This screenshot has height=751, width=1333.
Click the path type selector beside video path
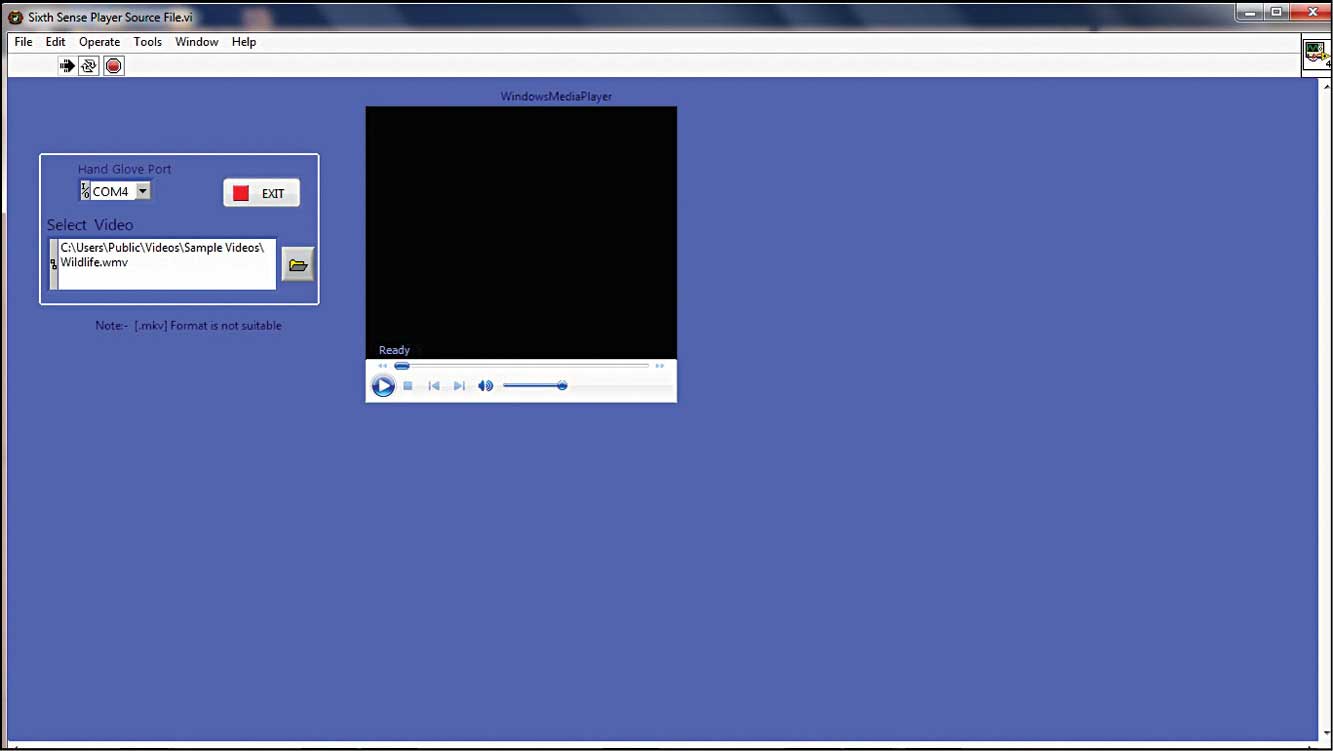pos(54,264)
